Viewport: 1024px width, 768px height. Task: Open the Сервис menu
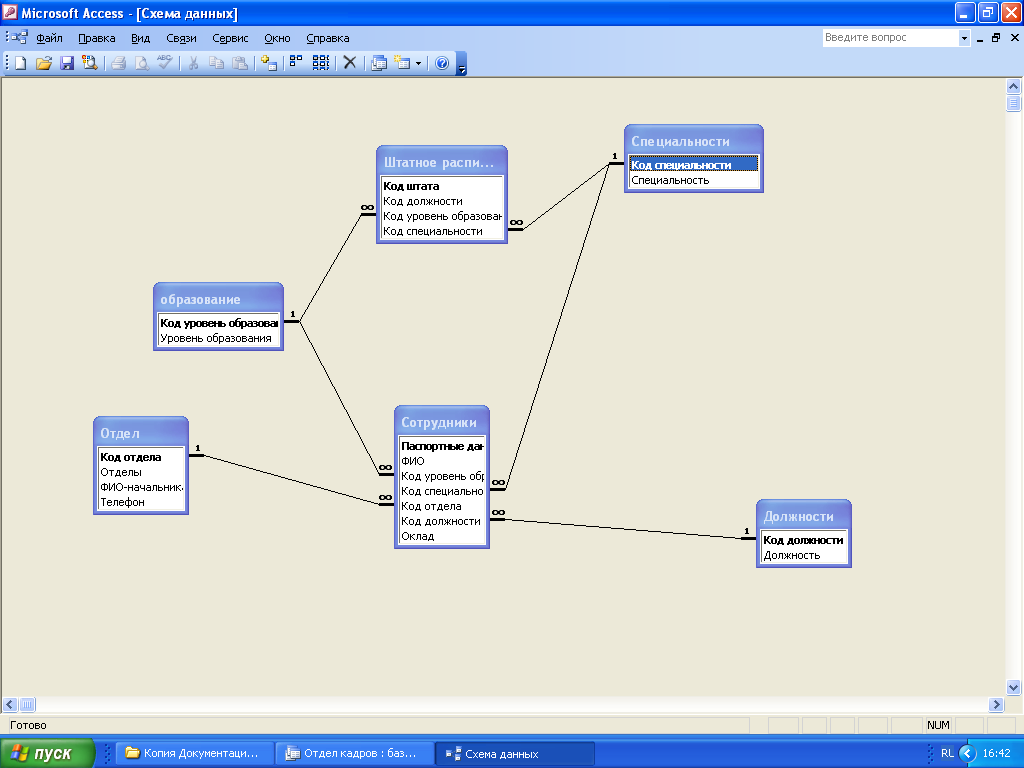coord(230,38)
